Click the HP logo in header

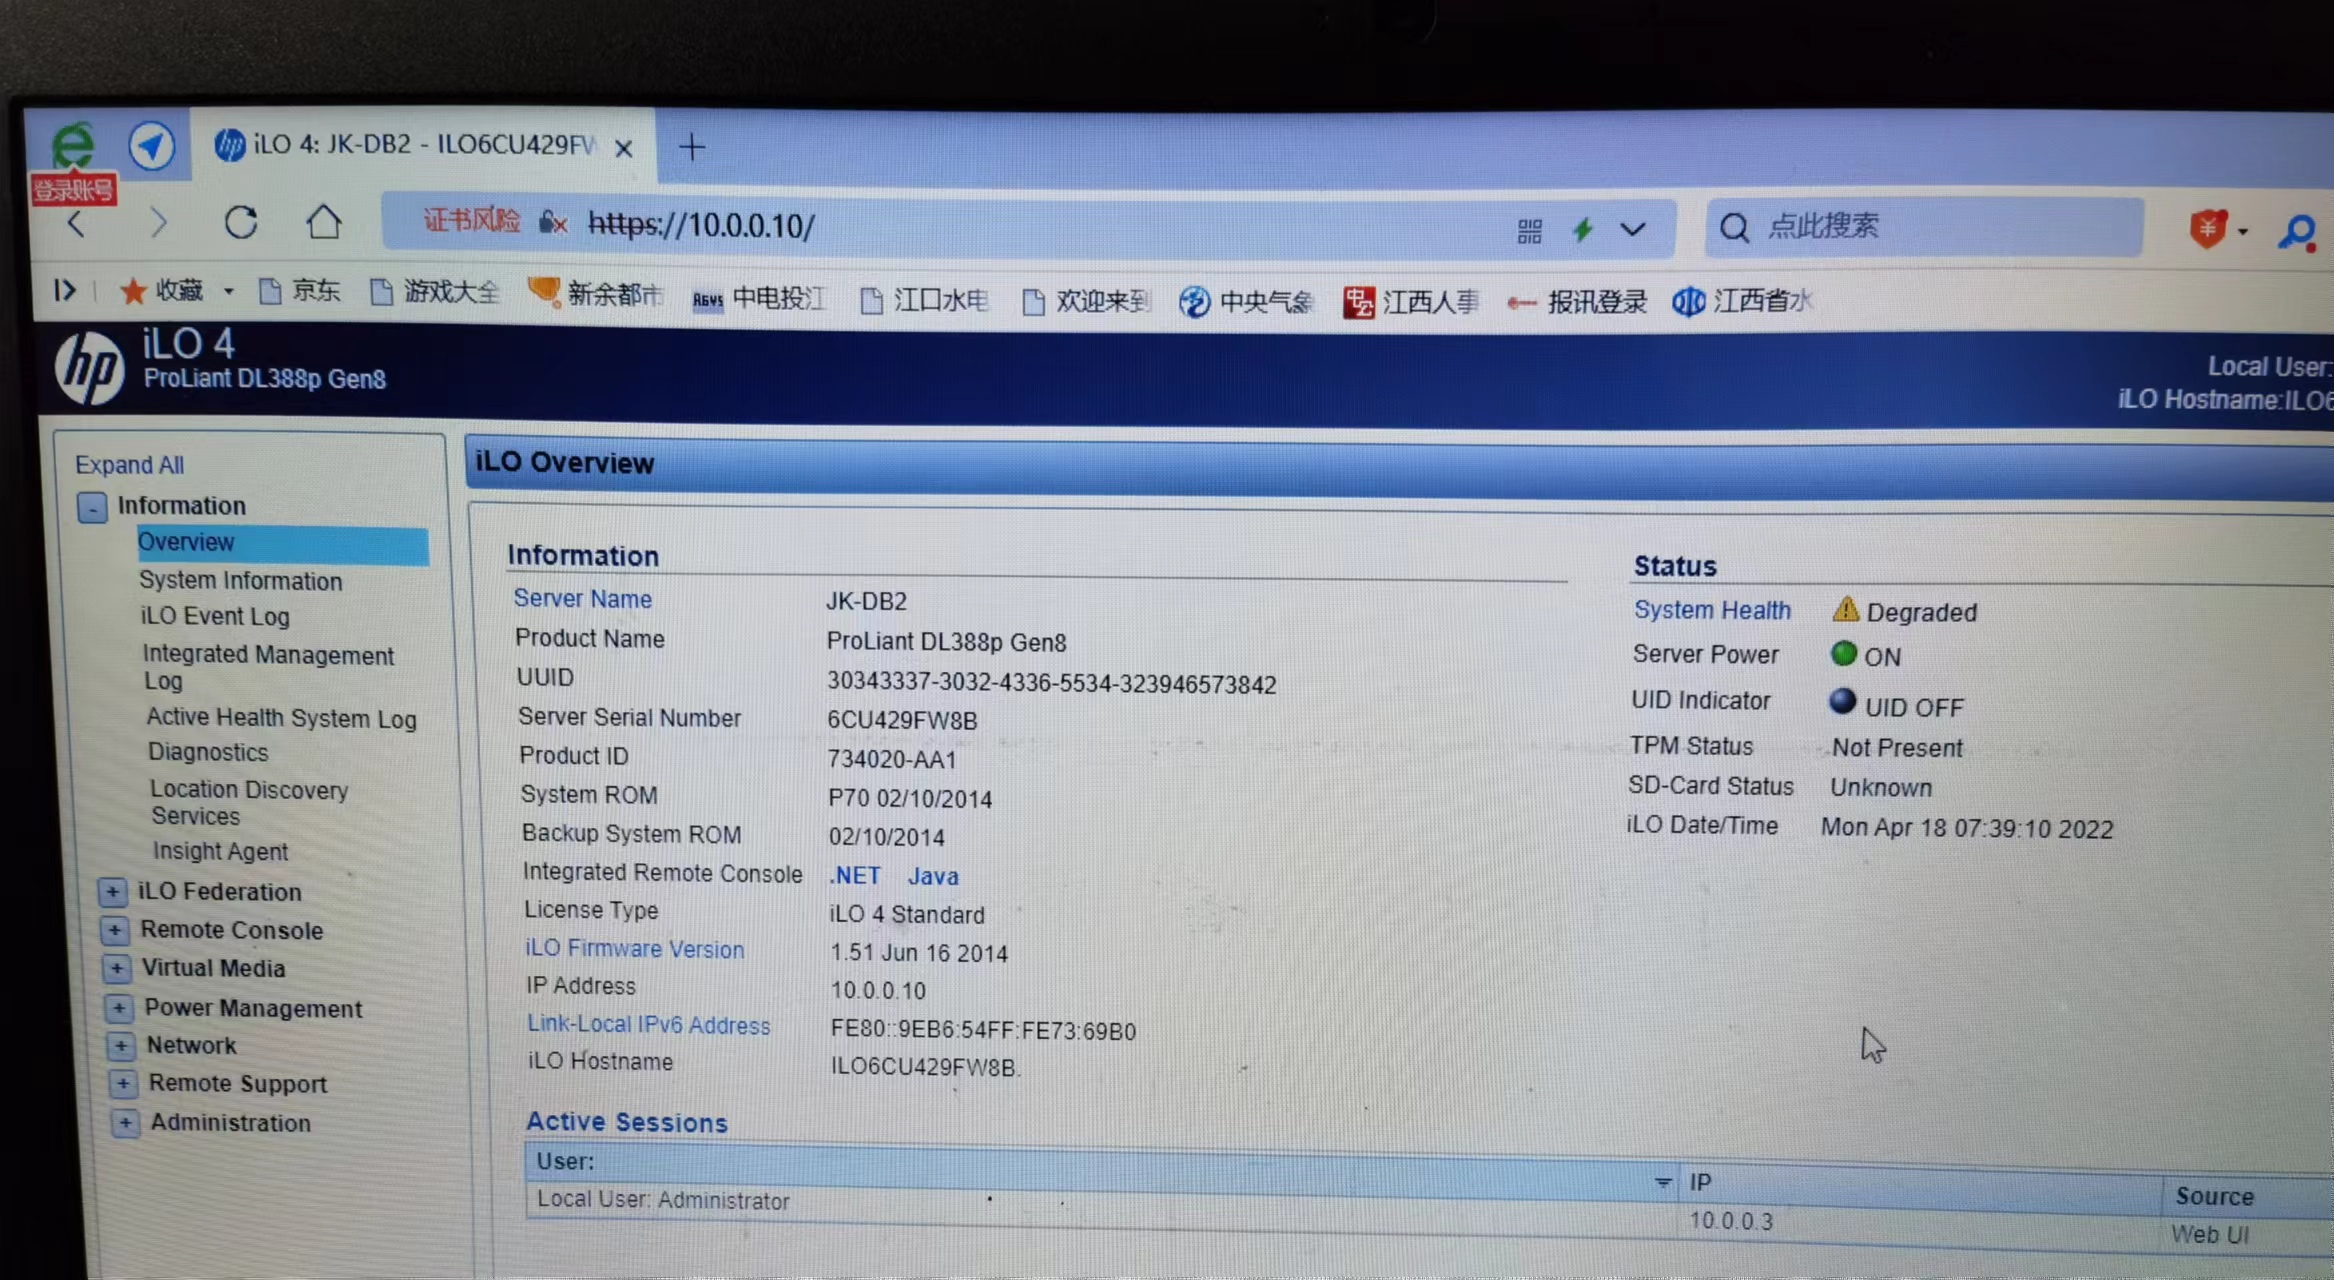pyautogui.click(x=90, y=368)
